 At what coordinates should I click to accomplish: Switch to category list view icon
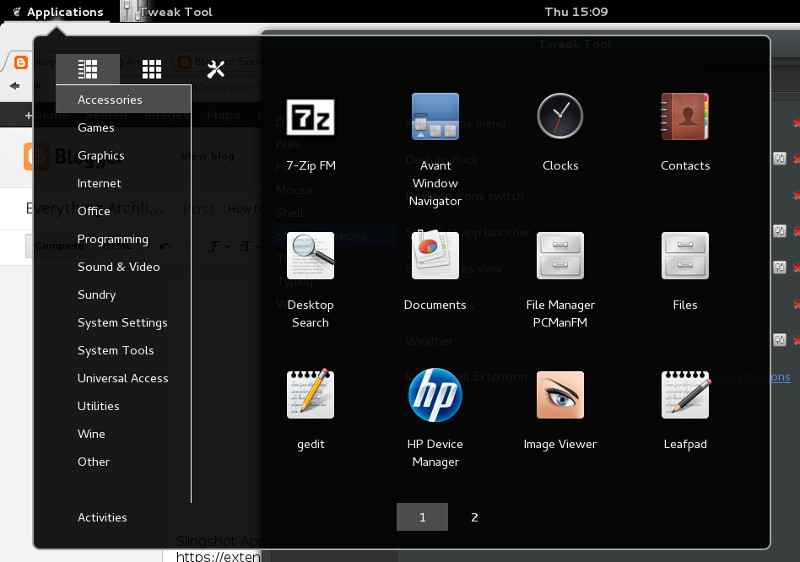(88, 69)
